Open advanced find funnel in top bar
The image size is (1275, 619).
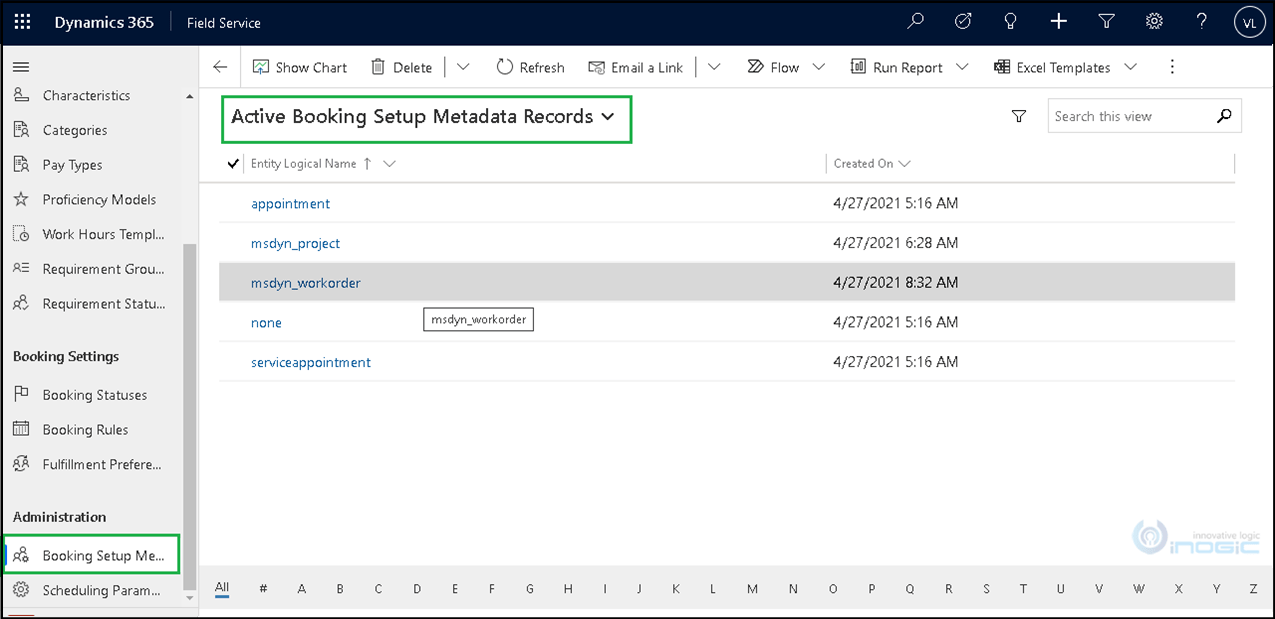(x=1106, y=21)
